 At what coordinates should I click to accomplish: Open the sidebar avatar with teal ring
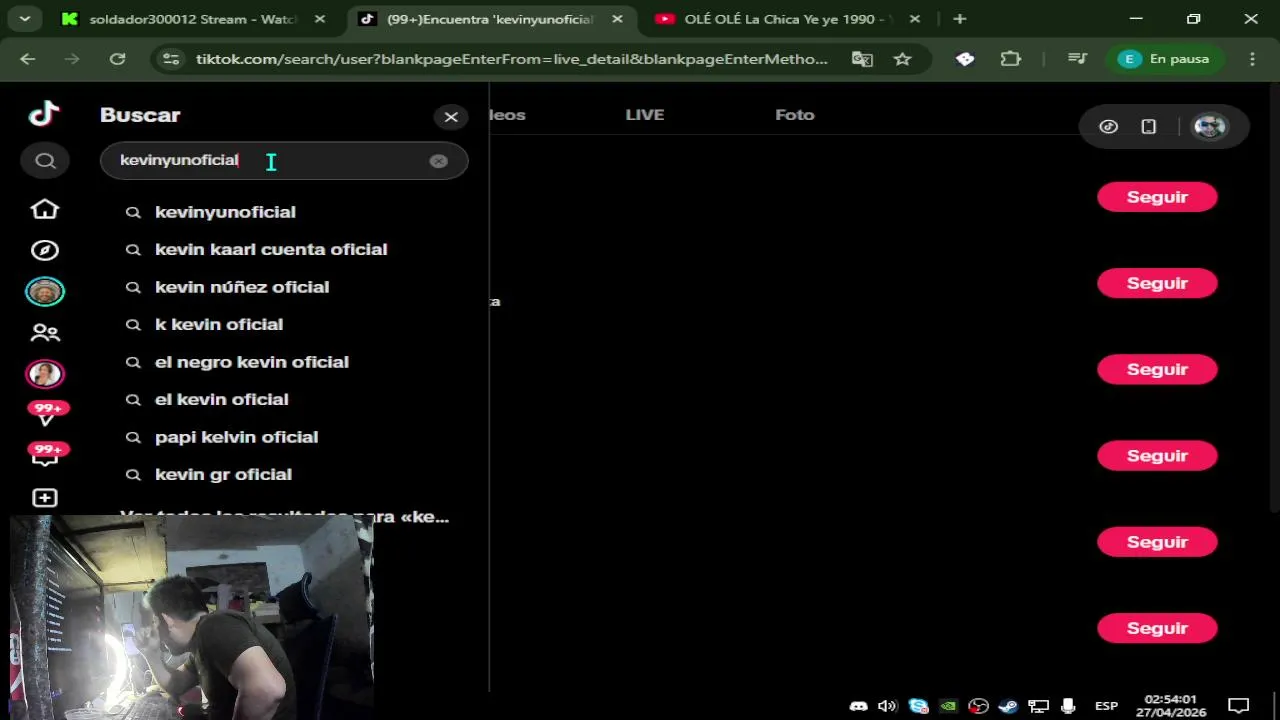[45, 291]
